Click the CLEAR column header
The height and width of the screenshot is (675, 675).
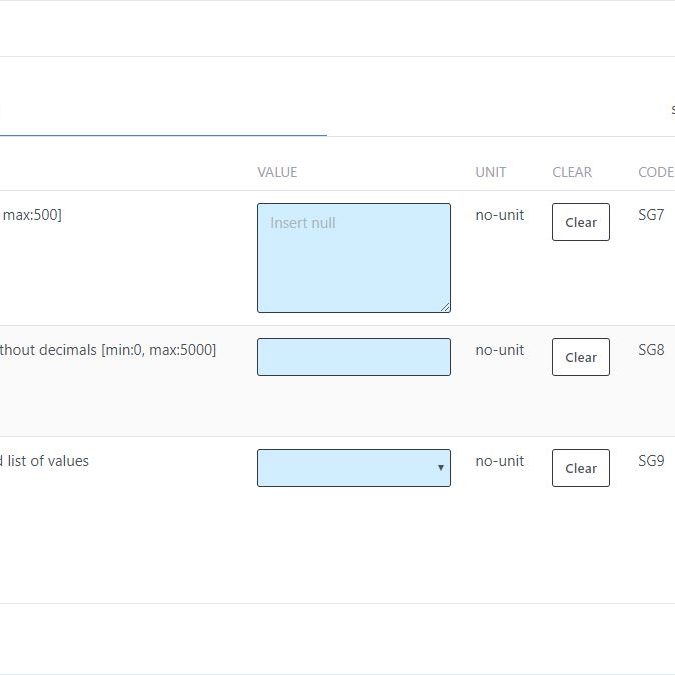[572, 172]
